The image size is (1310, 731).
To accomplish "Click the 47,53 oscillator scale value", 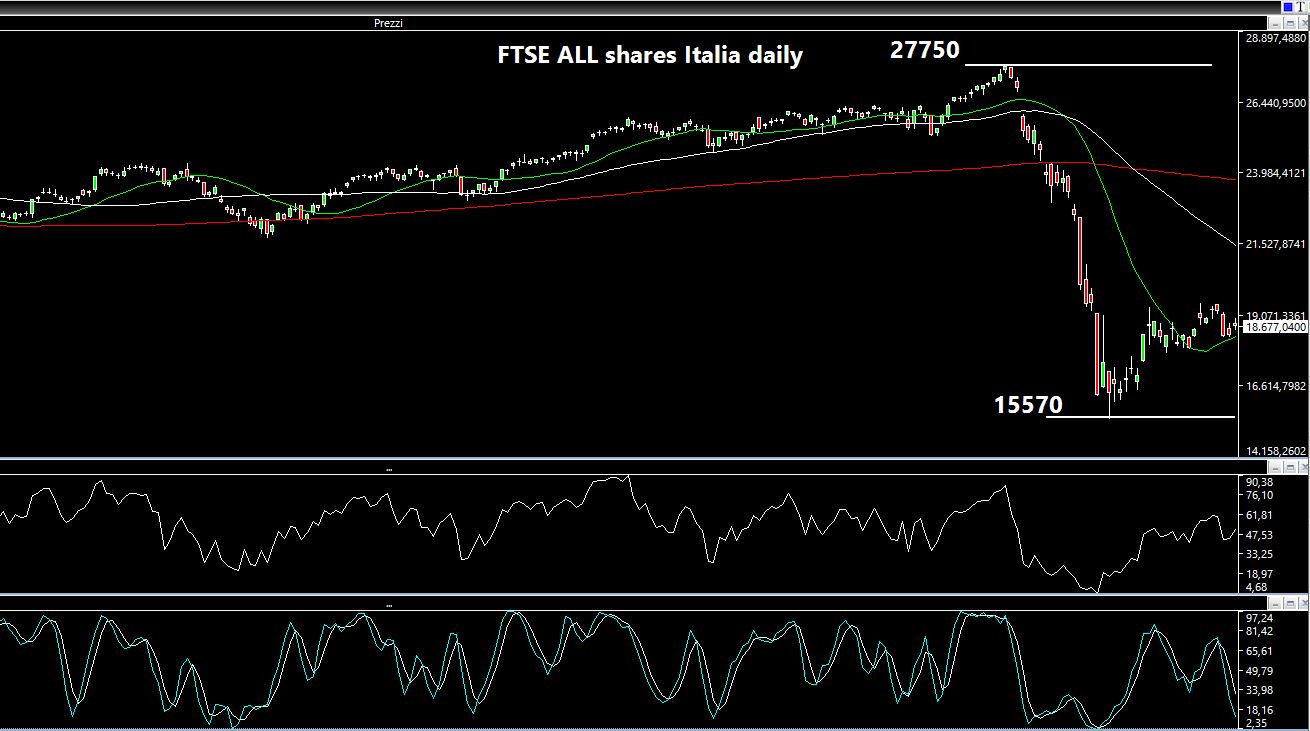I will coord(1259,535).
